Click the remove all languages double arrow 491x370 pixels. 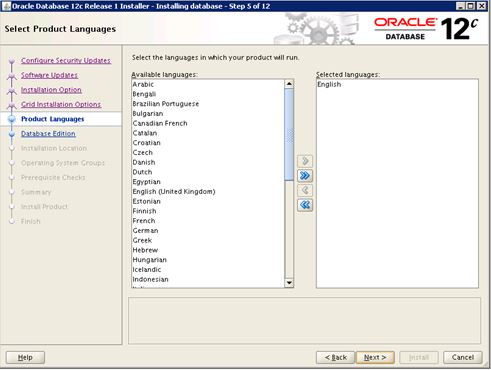click(305, 205)
